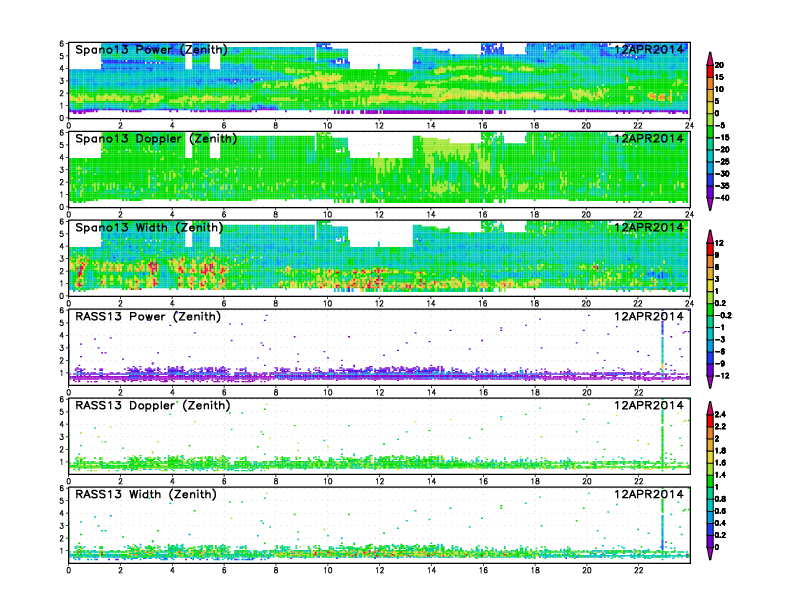This screenshot has height=612, width=792.
Task: Click hour tick 18 under Spano13 Width panel
Action: pyautogui.click(x=534, y=303)
